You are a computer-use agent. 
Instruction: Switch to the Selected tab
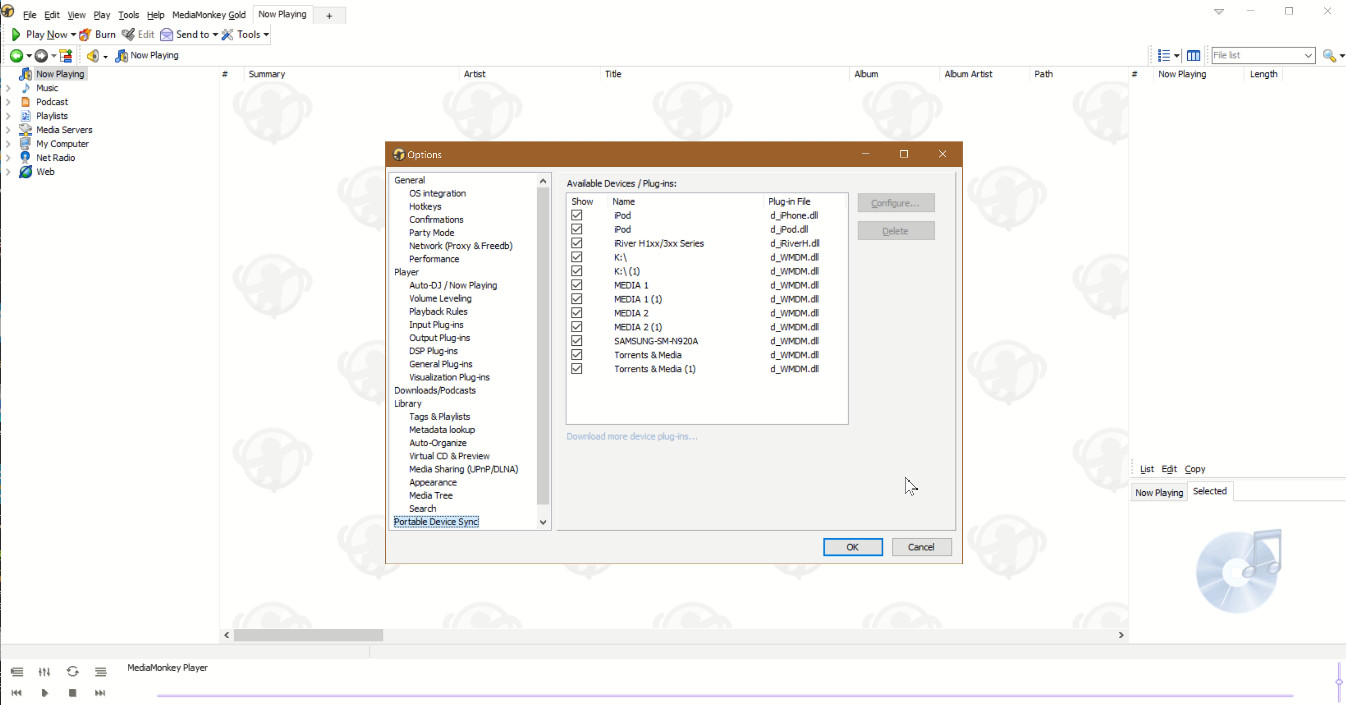tap(1209, 491)
